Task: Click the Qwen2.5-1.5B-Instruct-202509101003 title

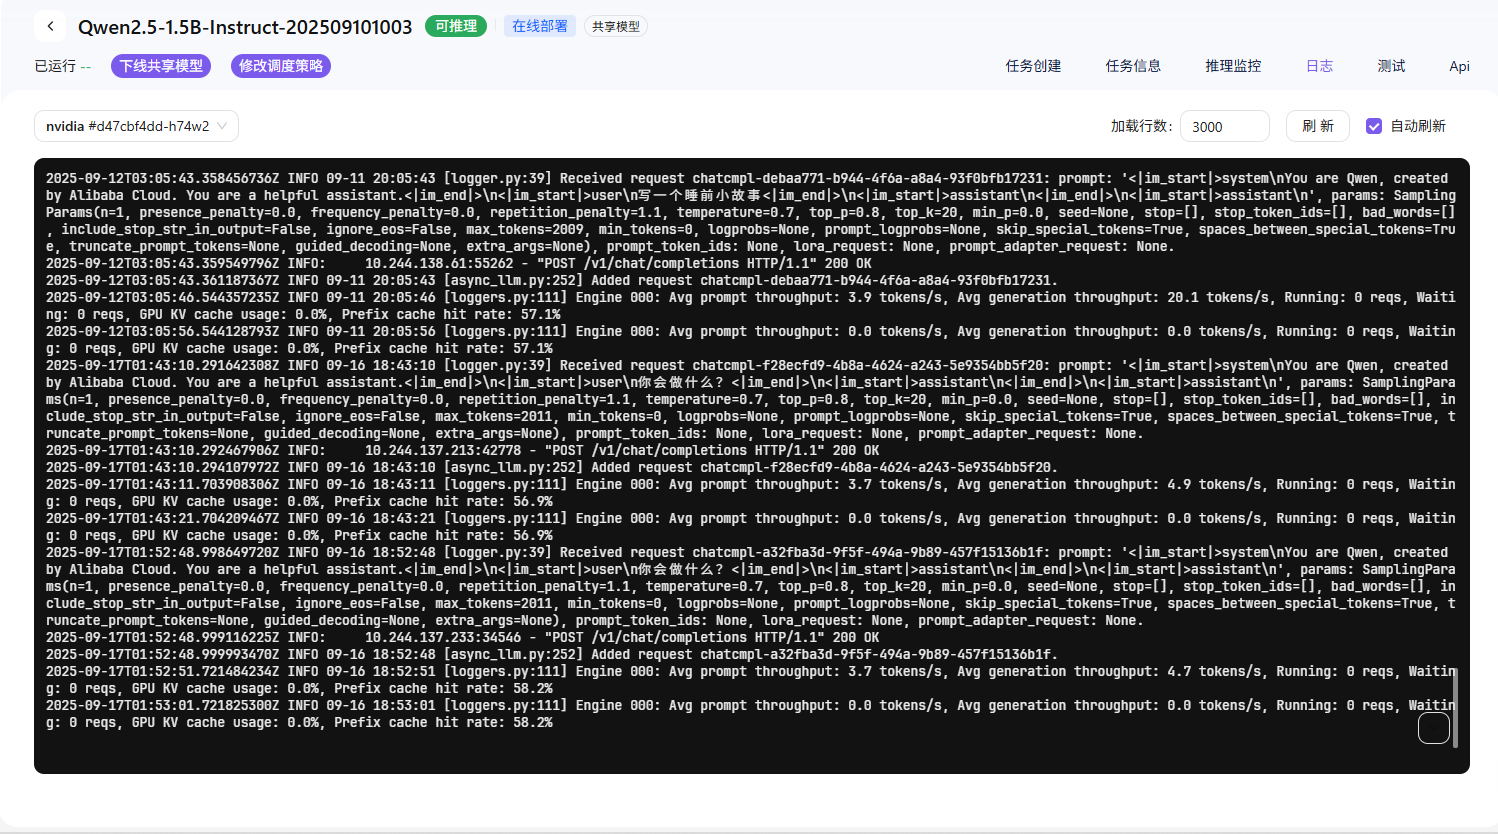Action: (245, 27)
